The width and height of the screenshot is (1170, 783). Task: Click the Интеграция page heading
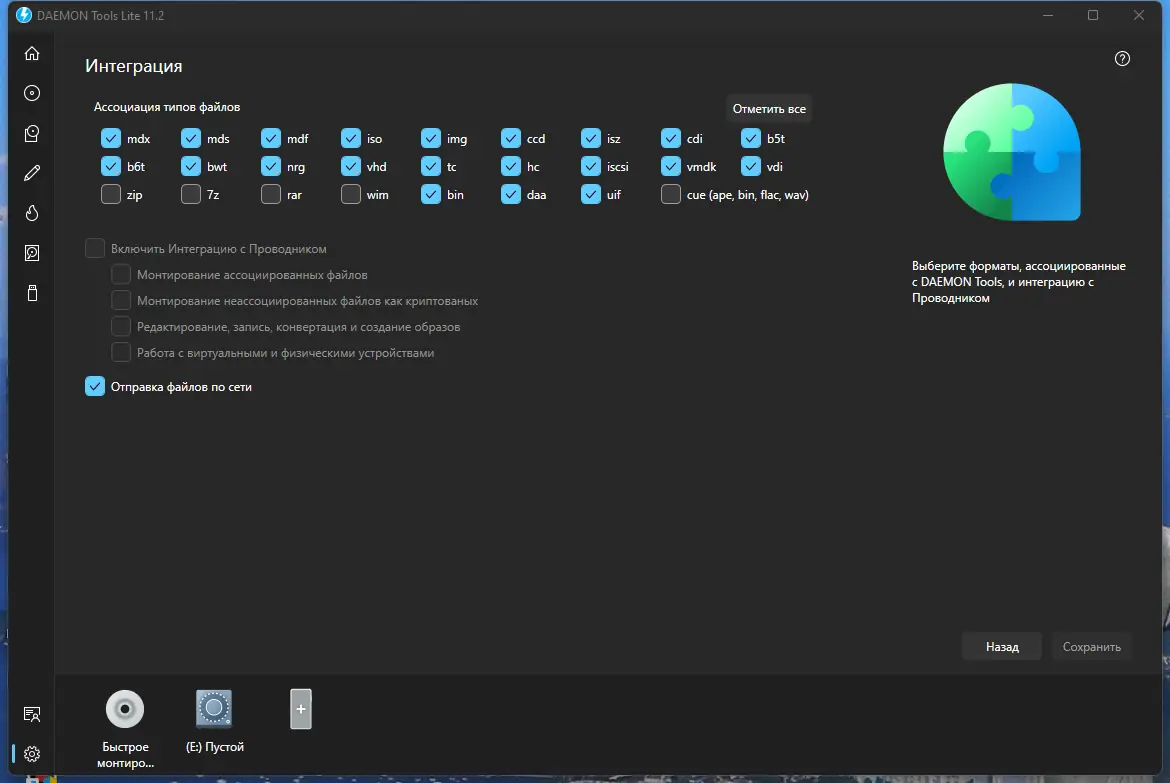134,66
